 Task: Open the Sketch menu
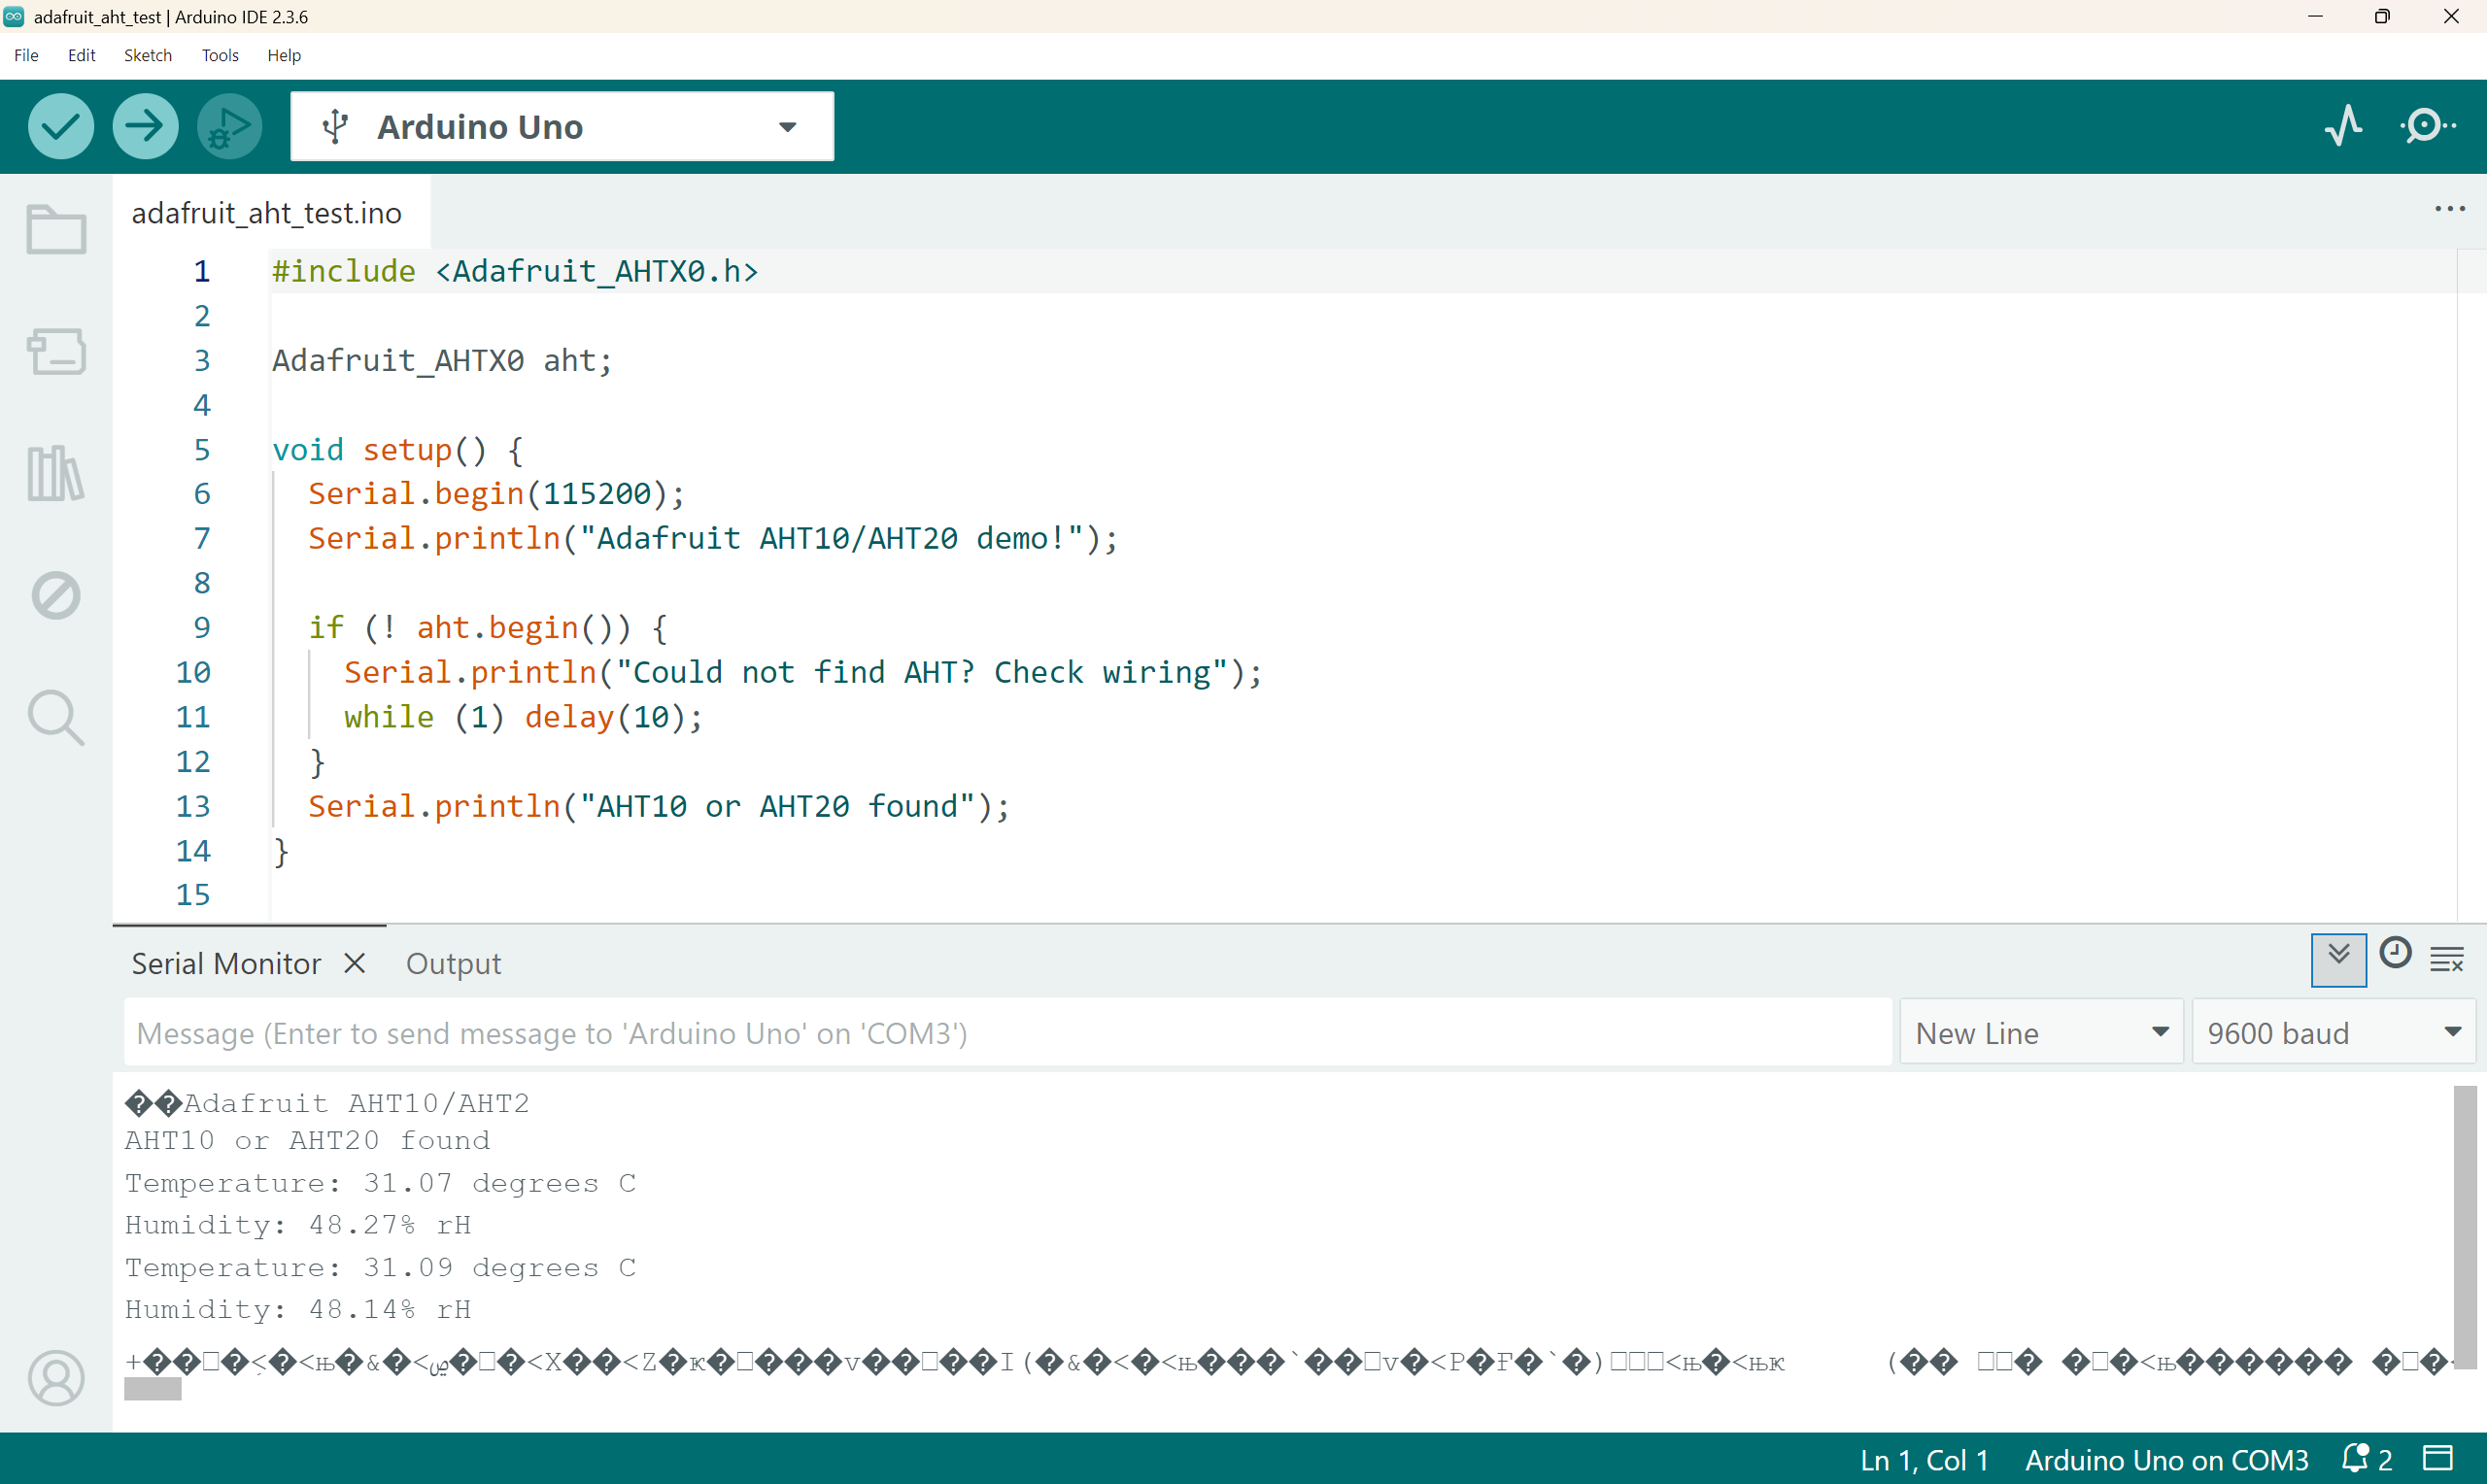click(x=147, y=55)
